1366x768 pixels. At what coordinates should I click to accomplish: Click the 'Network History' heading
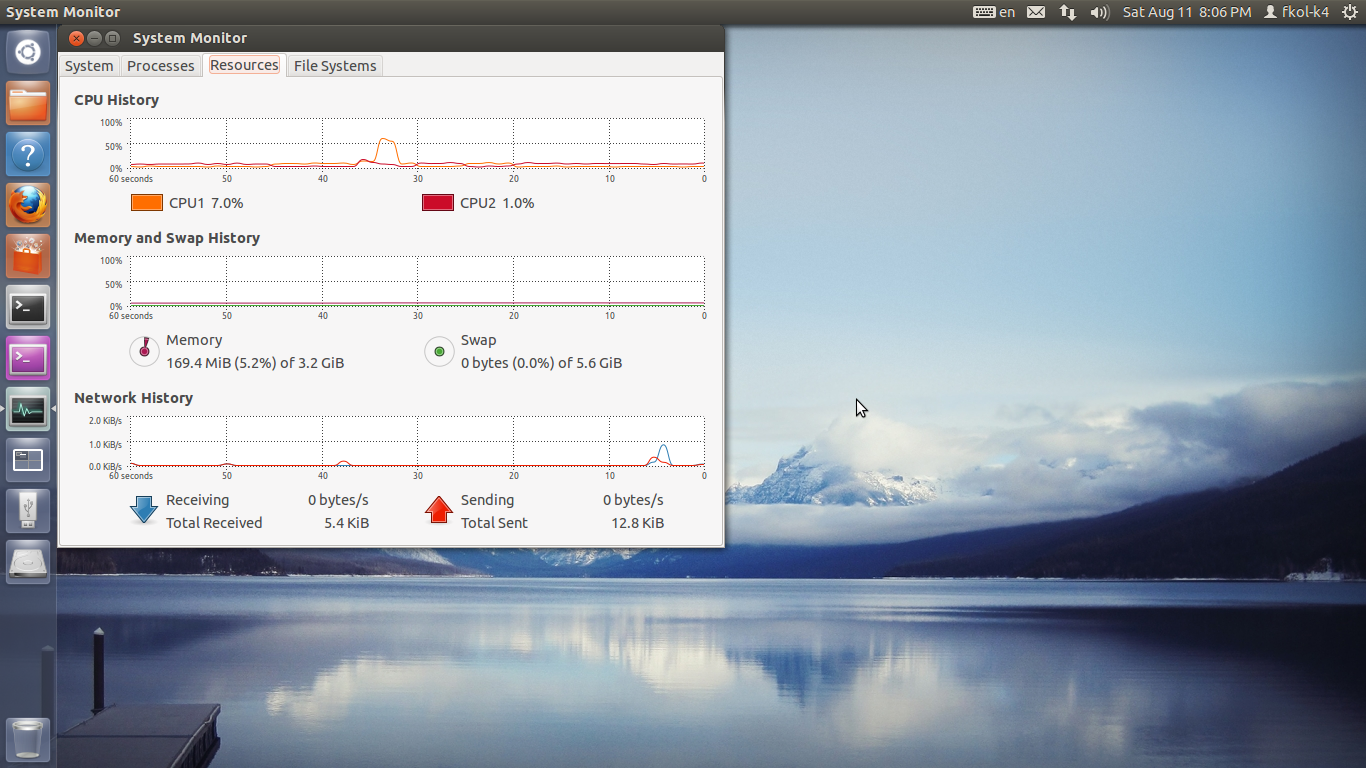point(133,398)
